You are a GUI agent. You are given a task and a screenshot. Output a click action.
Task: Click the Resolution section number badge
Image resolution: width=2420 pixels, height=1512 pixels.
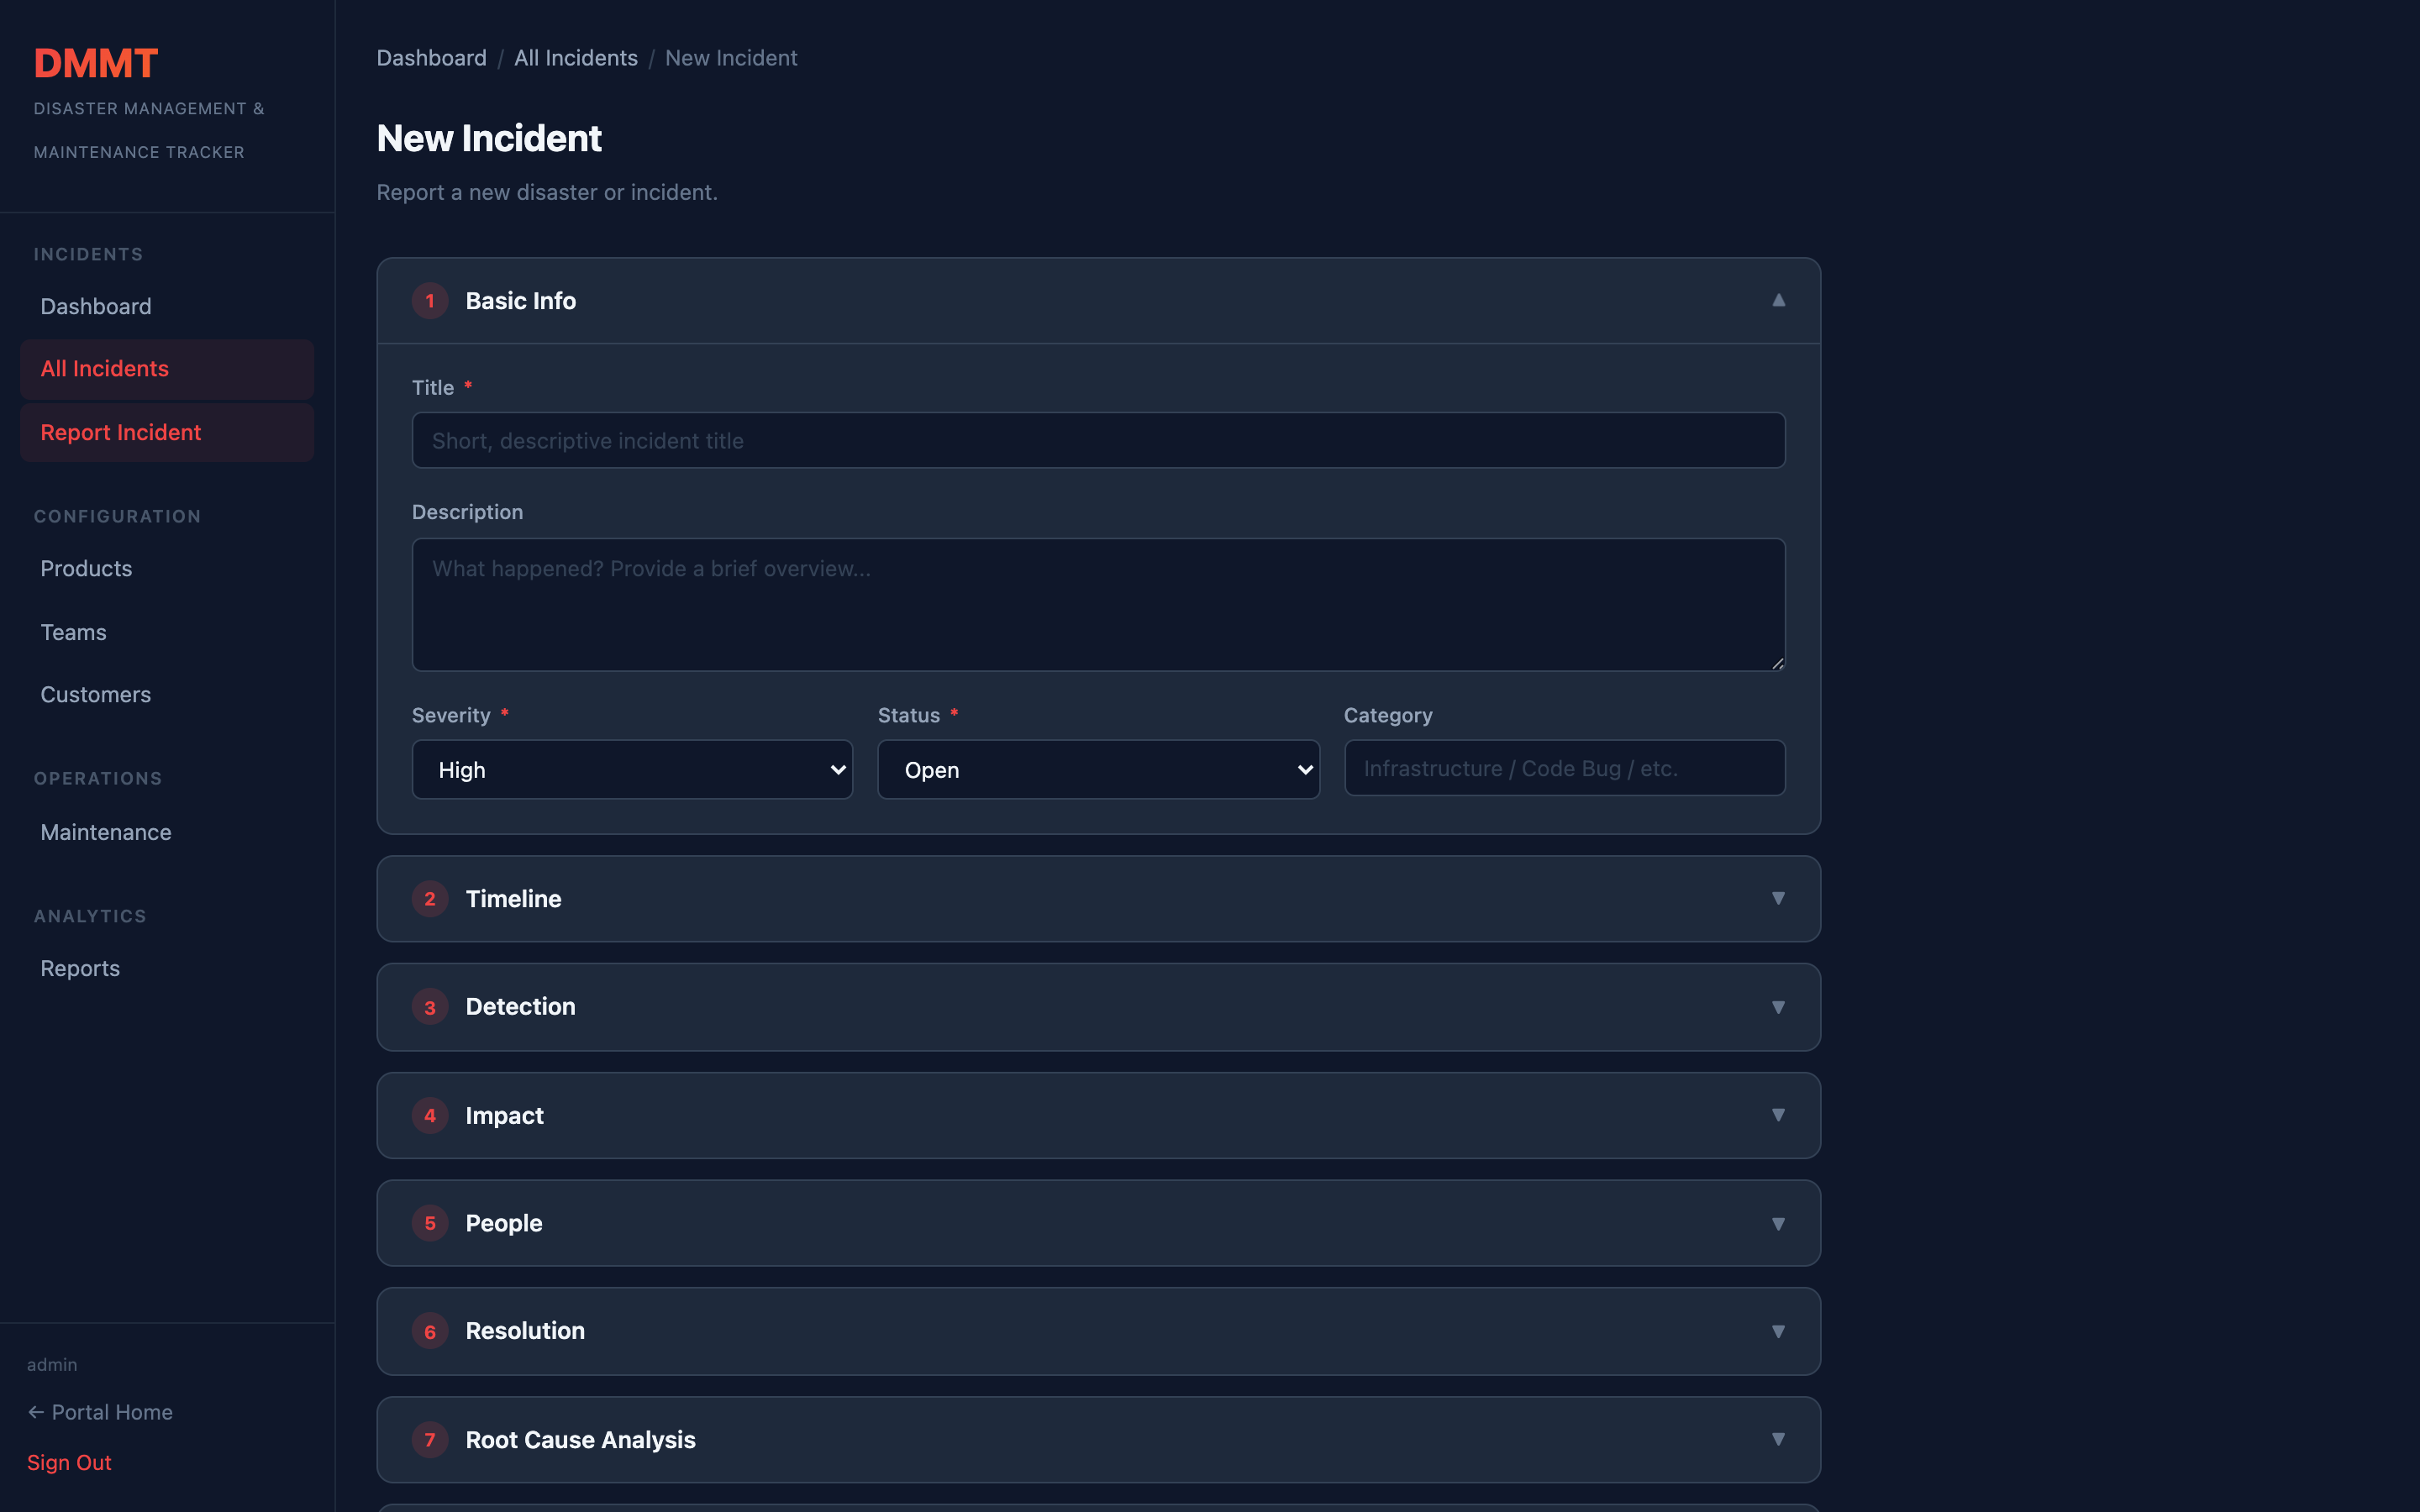[430, 1331]
